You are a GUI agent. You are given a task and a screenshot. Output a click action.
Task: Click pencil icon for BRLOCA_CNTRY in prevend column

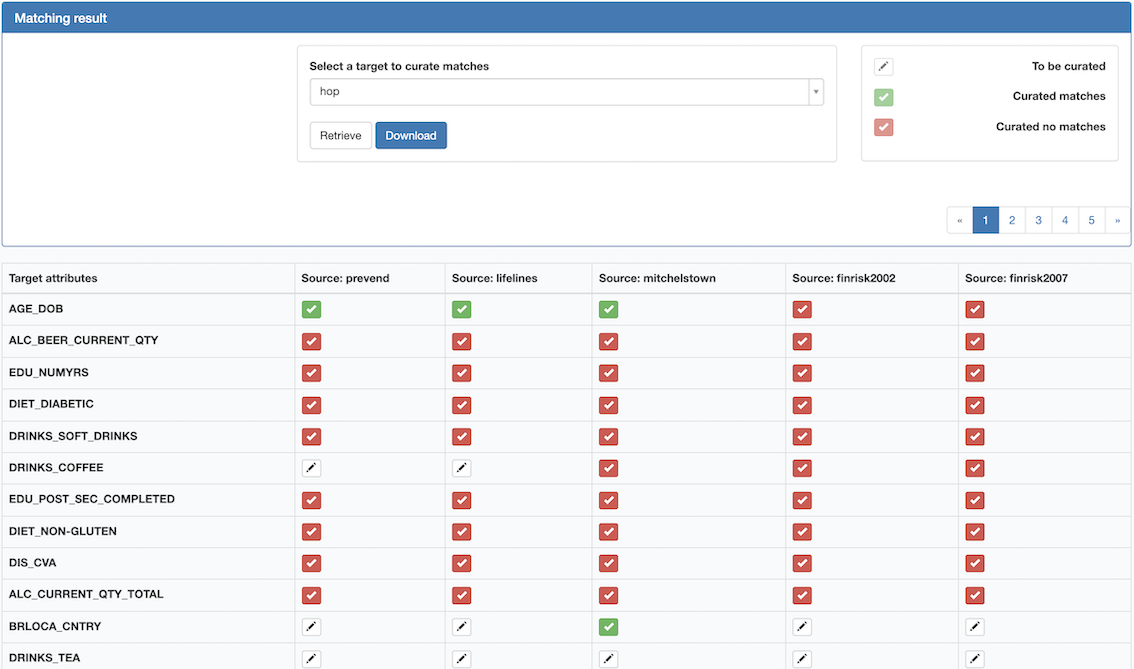coord(311,627)
